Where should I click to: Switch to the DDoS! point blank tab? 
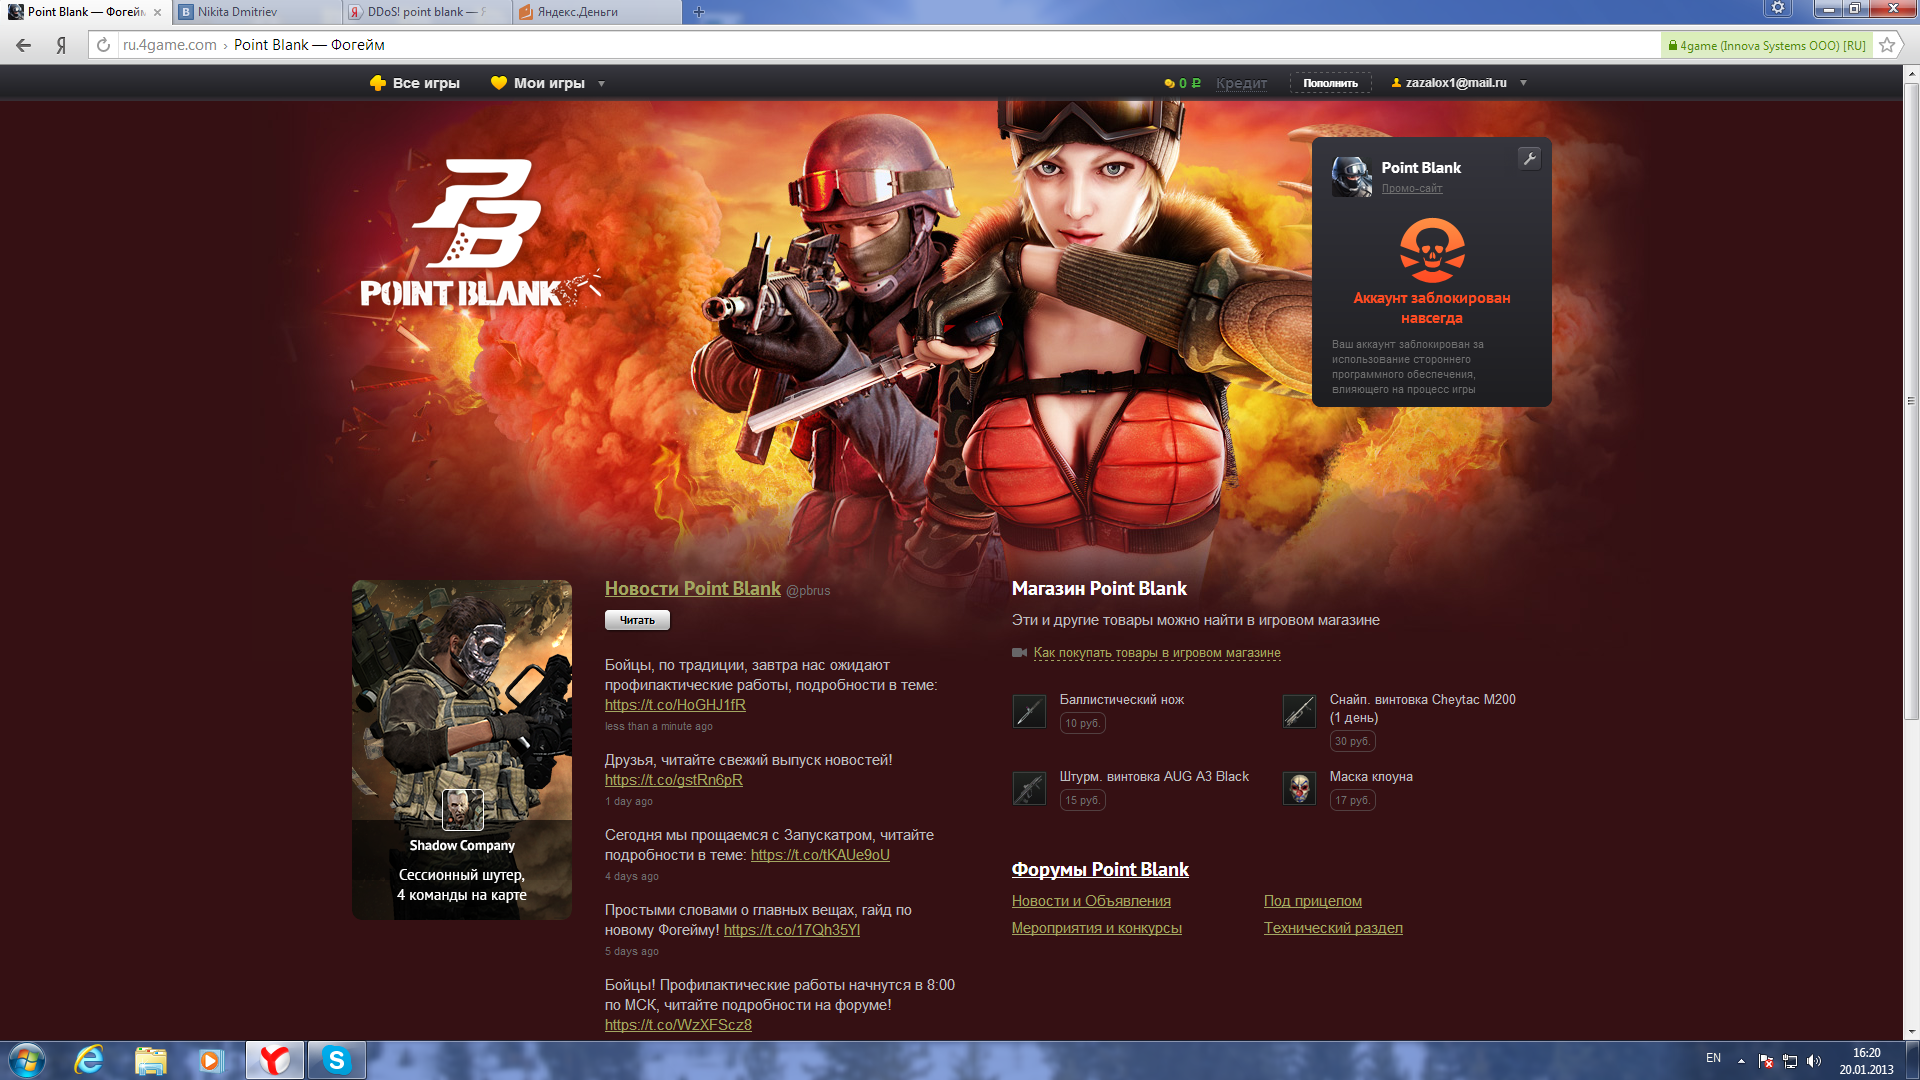tap(427, 12)
